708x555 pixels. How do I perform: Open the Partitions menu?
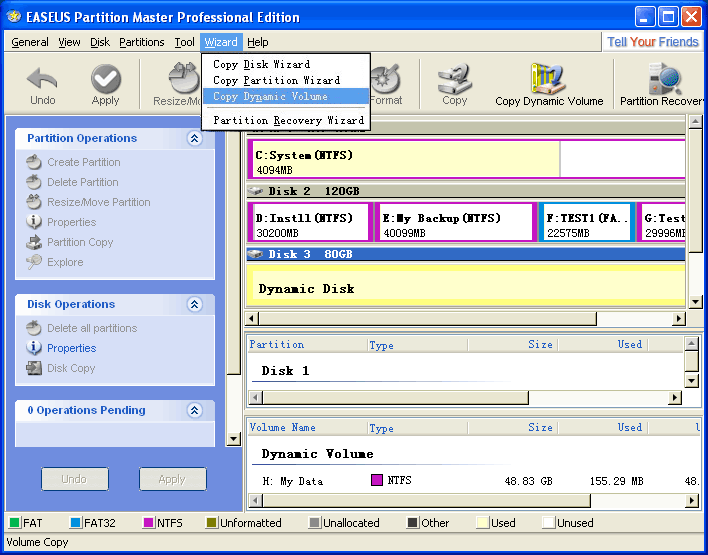coord(142,42)
